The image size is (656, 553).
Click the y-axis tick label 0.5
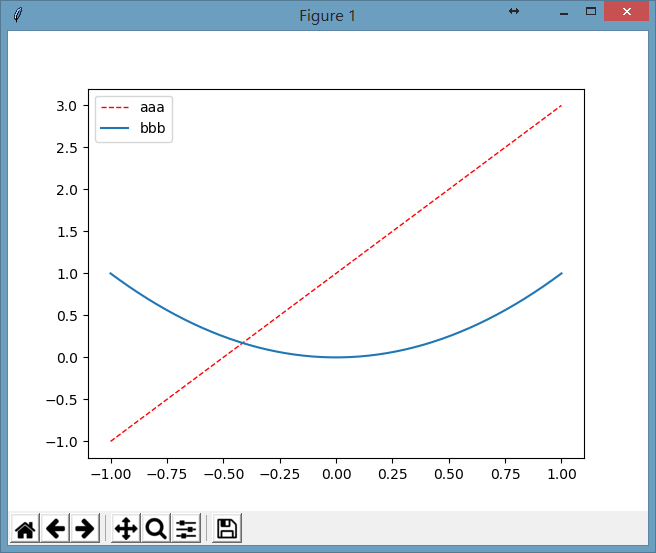click(67, 316)
